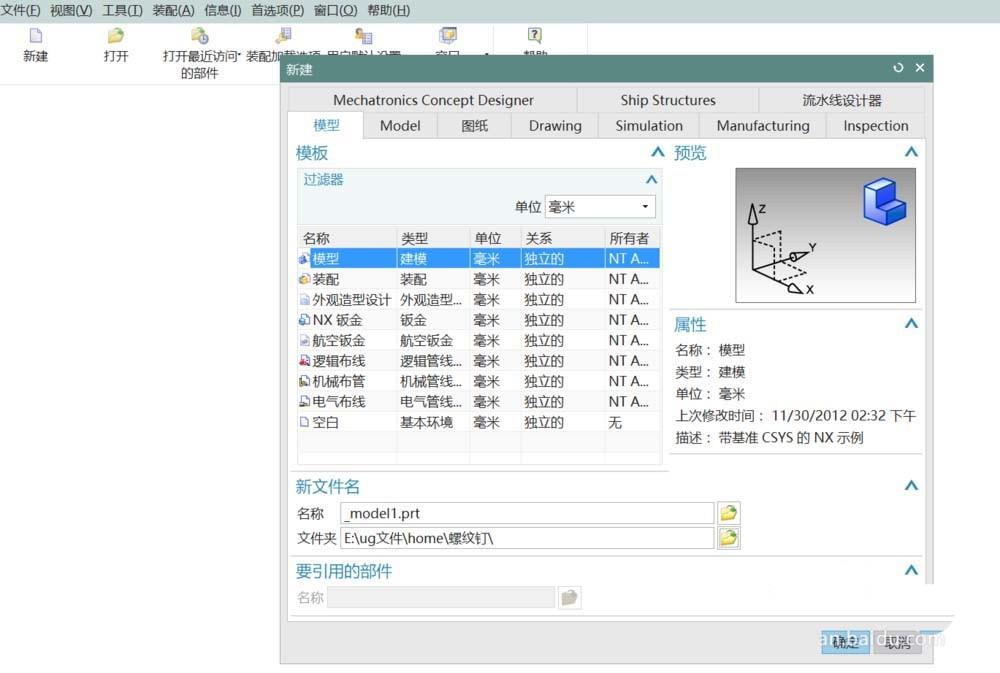Collapse the 过滤器 filter section
1000x673 pixels.
coord(651,179)
